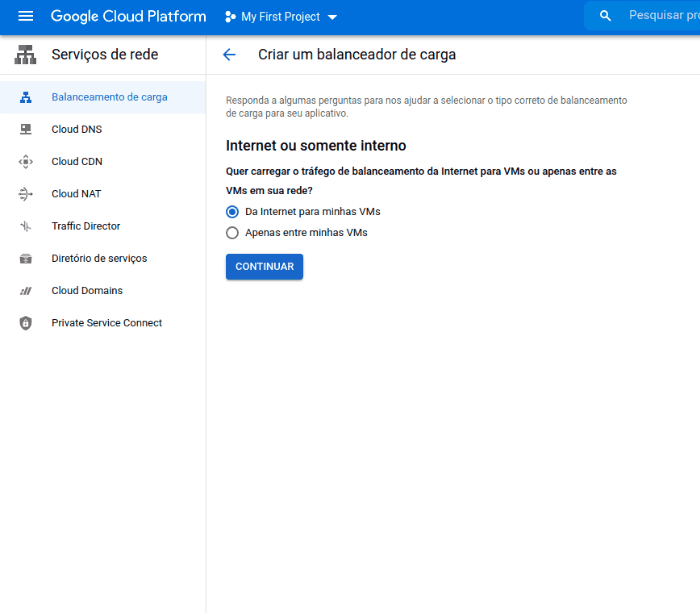Click the Cloud NAT icon
The height and width of the screenshot is (613, 700).
click(x=26, y=194)
